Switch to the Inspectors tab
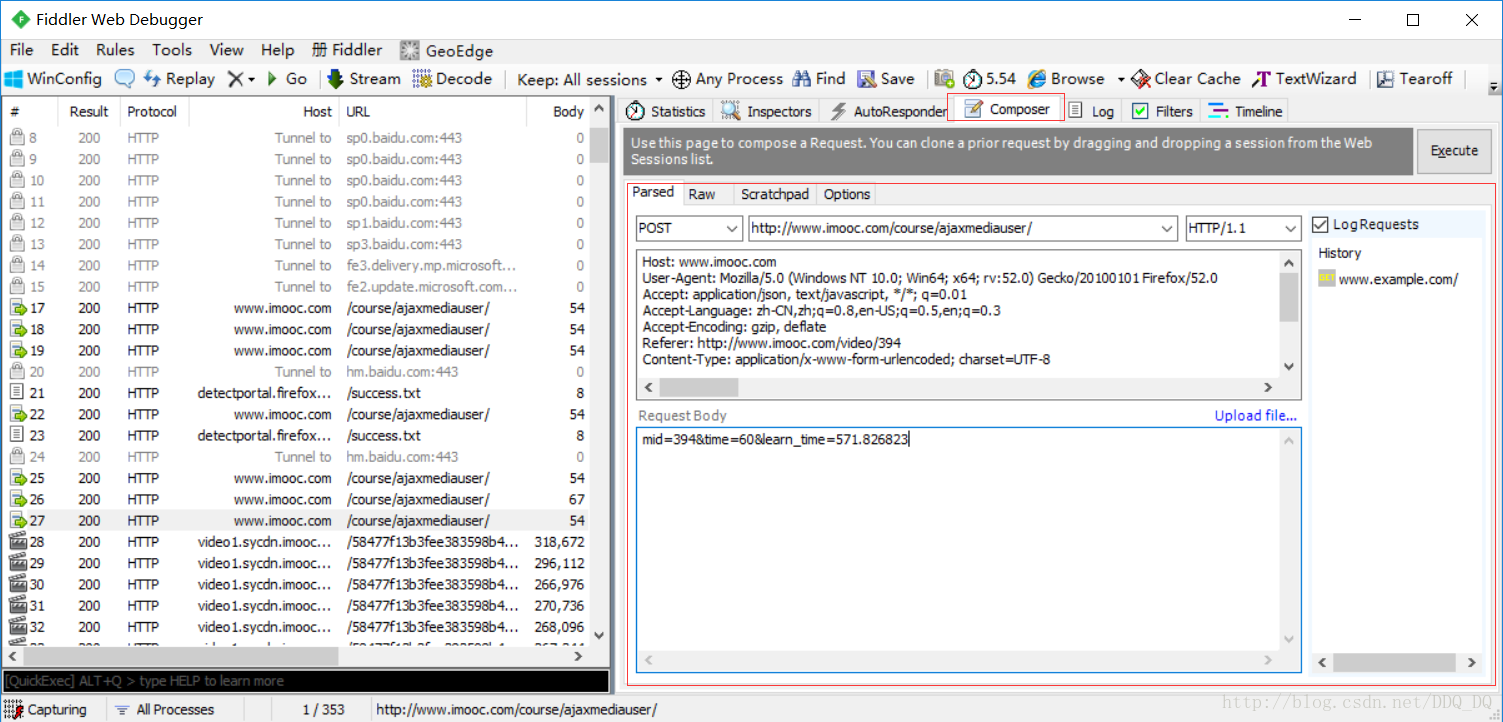Viewport: 1503px width, 722px height. tap(767, 111)
